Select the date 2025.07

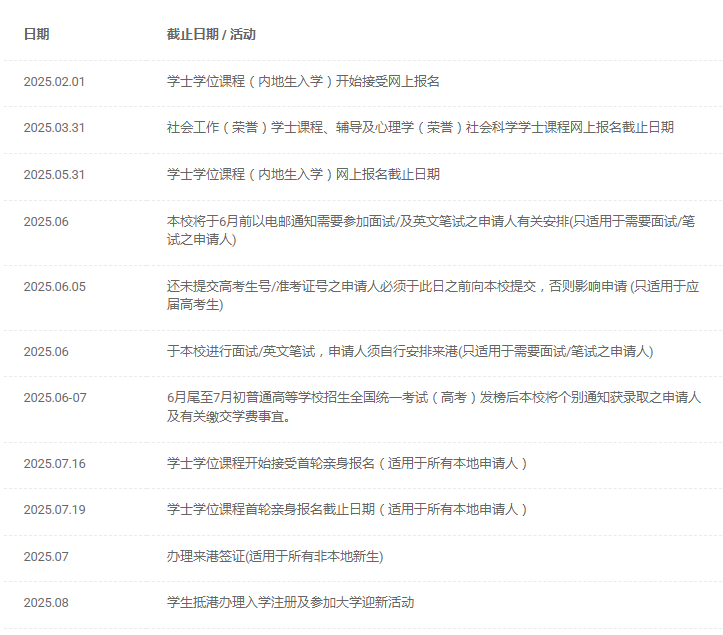(x=46, y=557)
